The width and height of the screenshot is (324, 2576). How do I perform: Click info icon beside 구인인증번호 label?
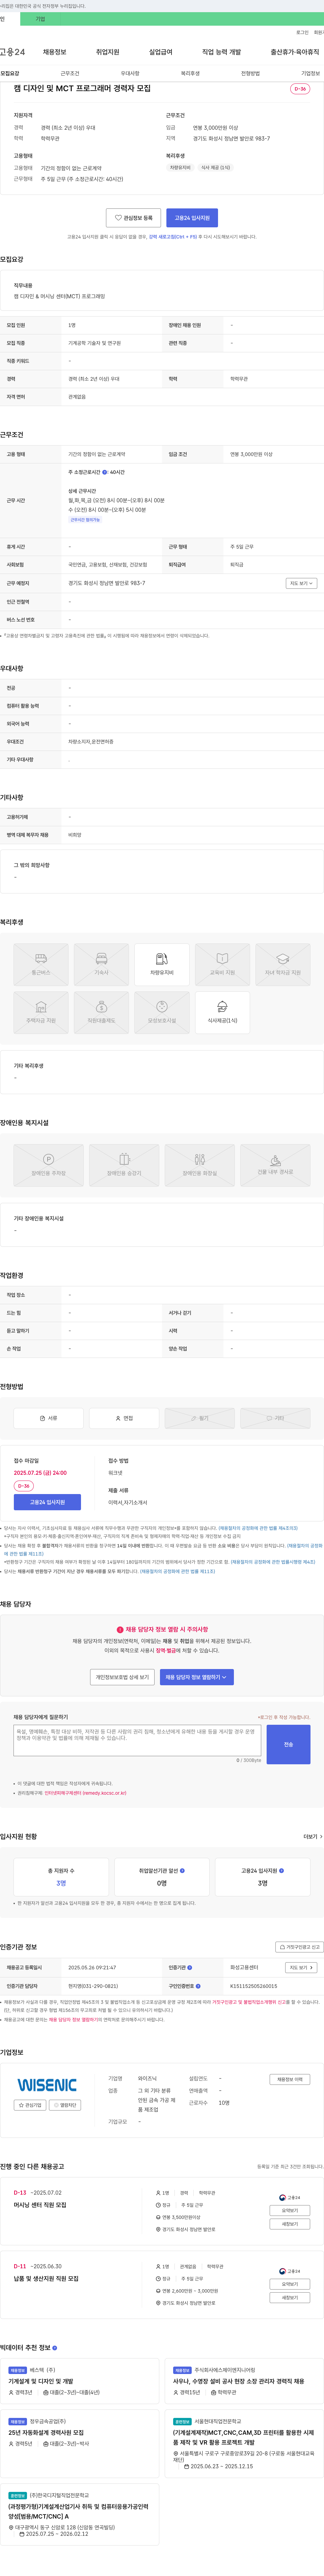pyautogui.click(x=198, y=1986)
